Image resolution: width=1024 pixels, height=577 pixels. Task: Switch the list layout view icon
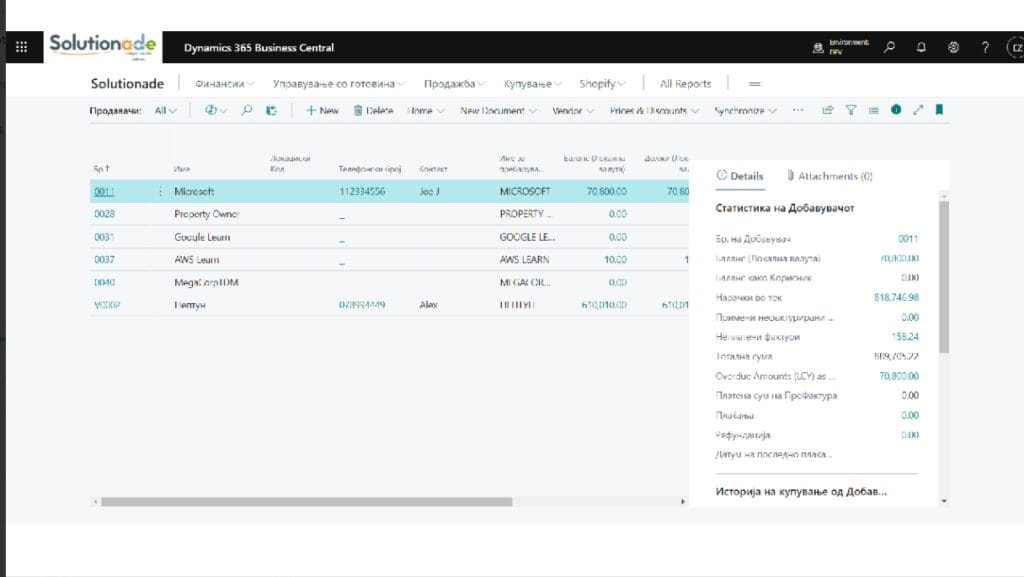(x=873, y=110)
